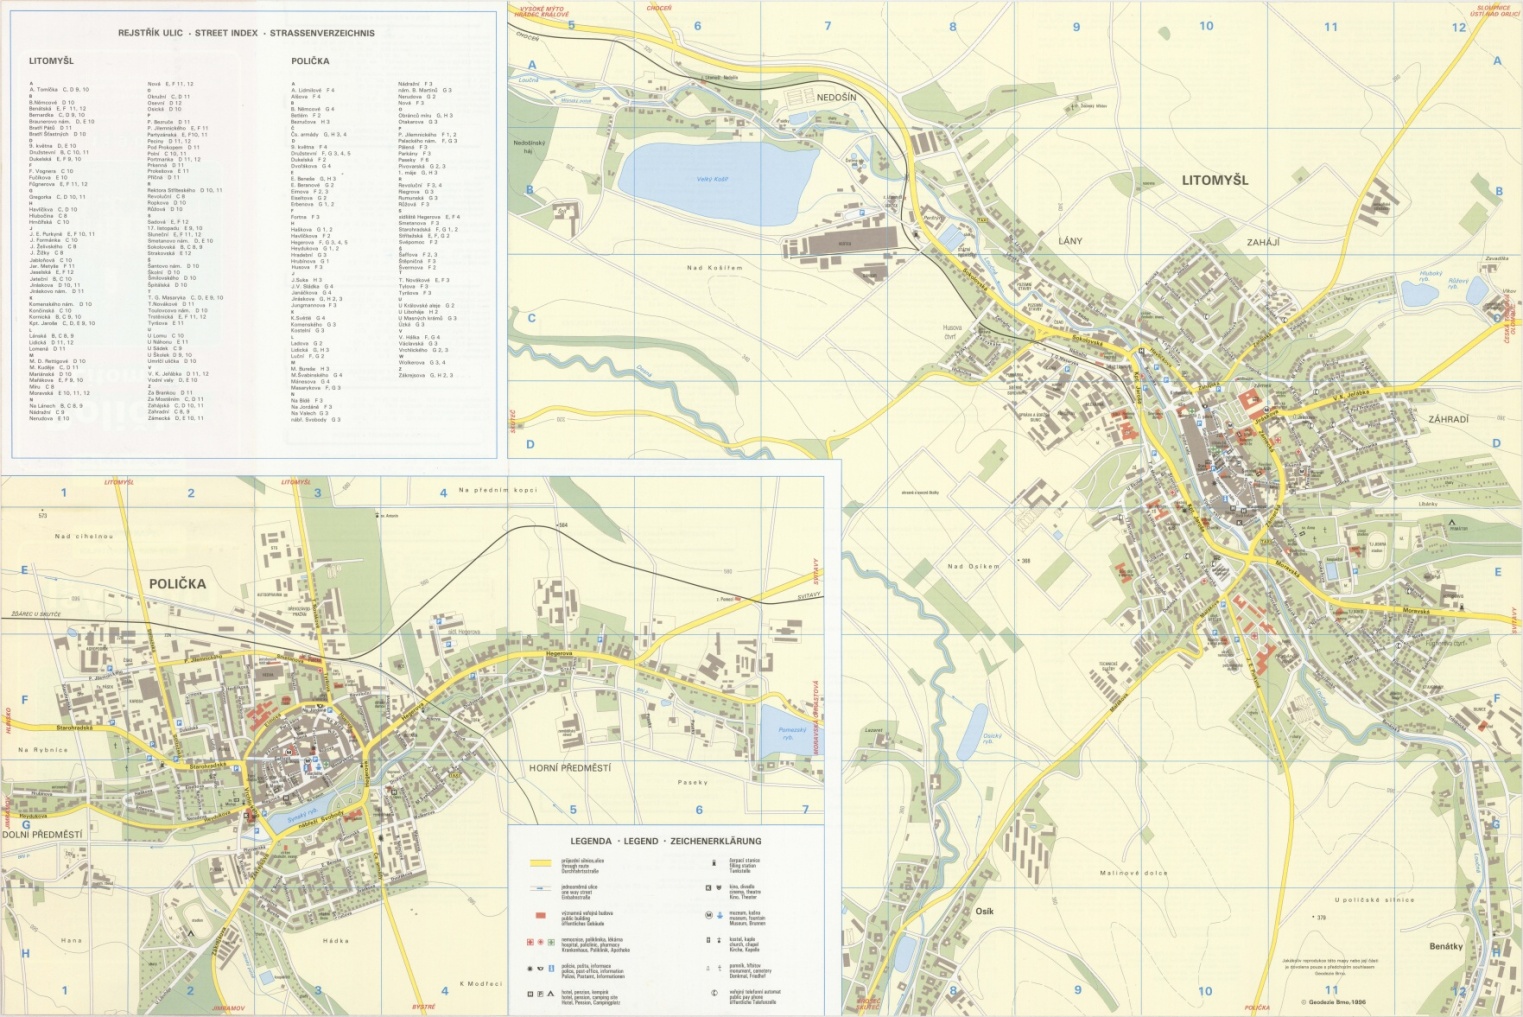Click the filling station symbol in the legend
The width and height of the screenshot is (1523, 1017).
click(713, 862)
